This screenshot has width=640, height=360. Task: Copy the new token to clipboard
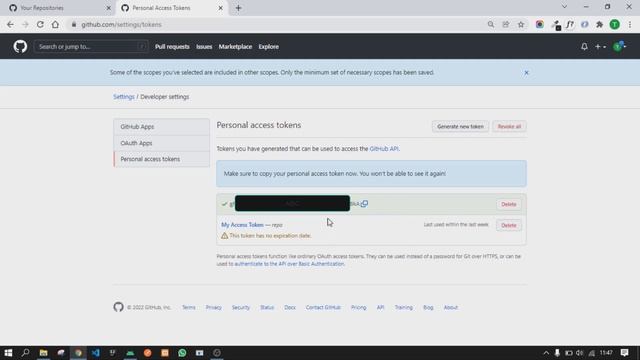pyautogui.click(x=364, y=204)
